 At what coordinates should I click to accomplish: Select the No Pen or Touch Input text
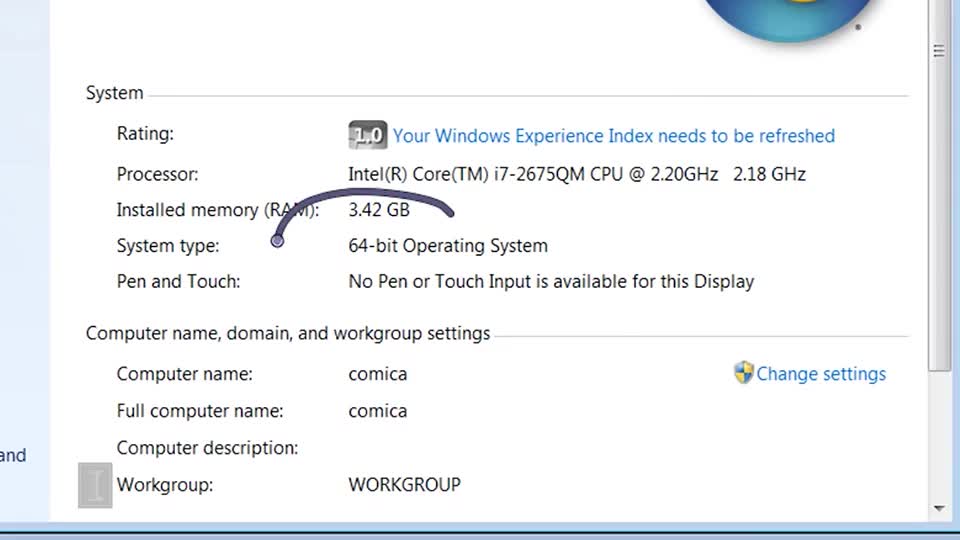click(551, 282)
